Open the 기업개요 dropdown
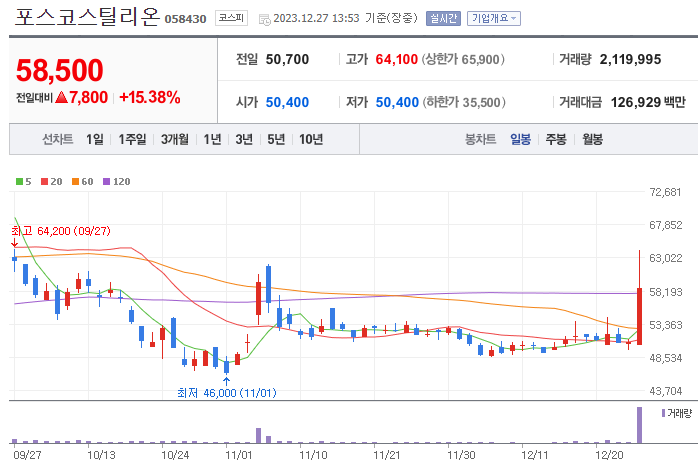This screenshot has width=698, height=474. (494, 18)
